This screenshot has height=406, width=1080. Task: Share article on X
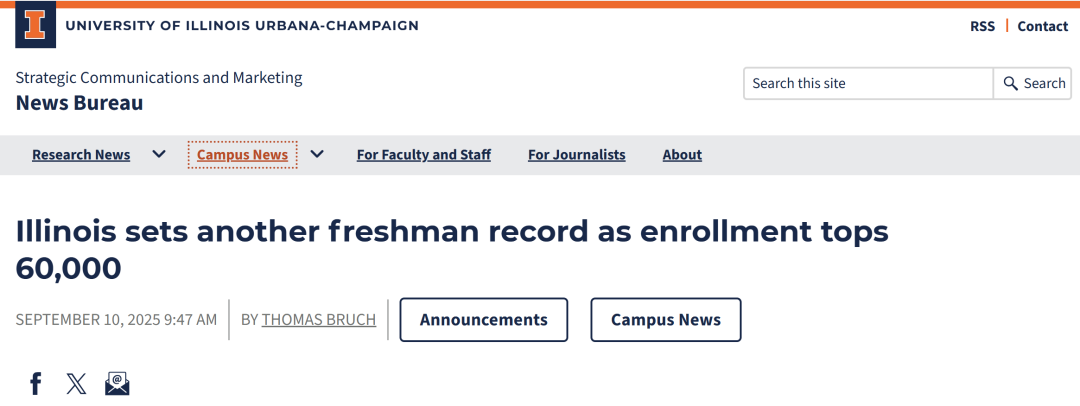(x=76, y=383)
